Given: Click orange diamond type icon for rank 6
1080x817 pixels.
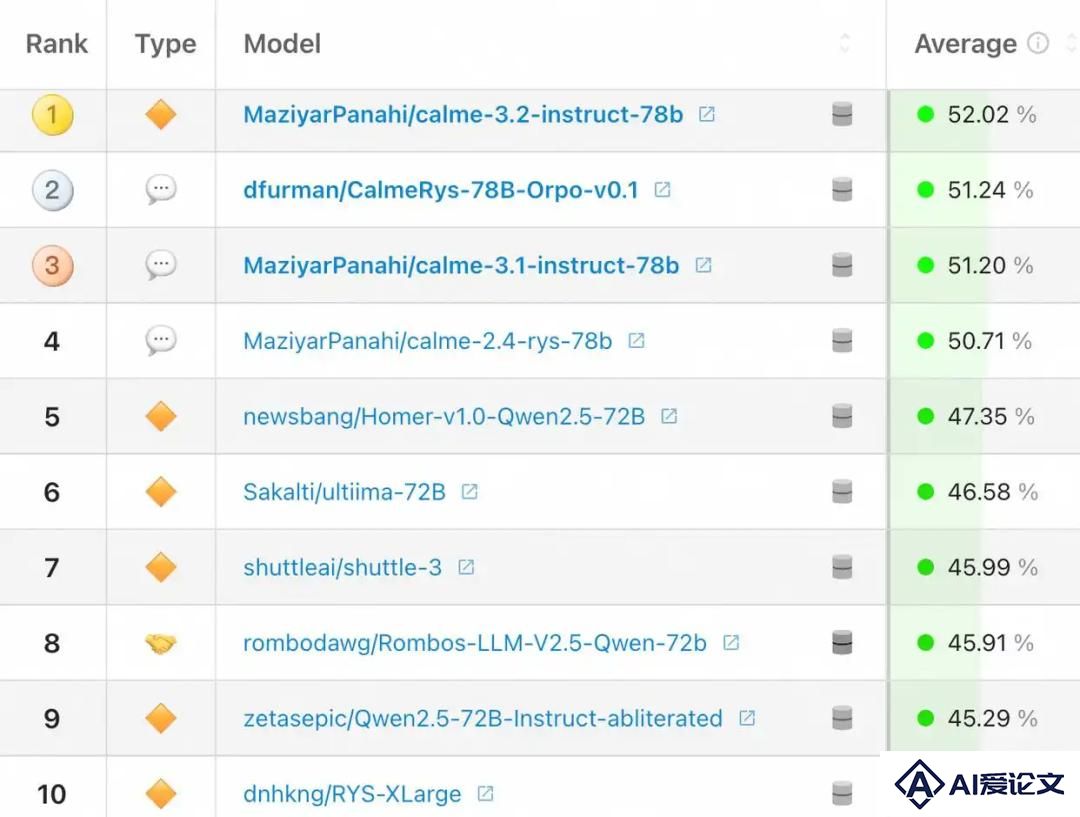Looking at the screenshot, I should 161,492.
